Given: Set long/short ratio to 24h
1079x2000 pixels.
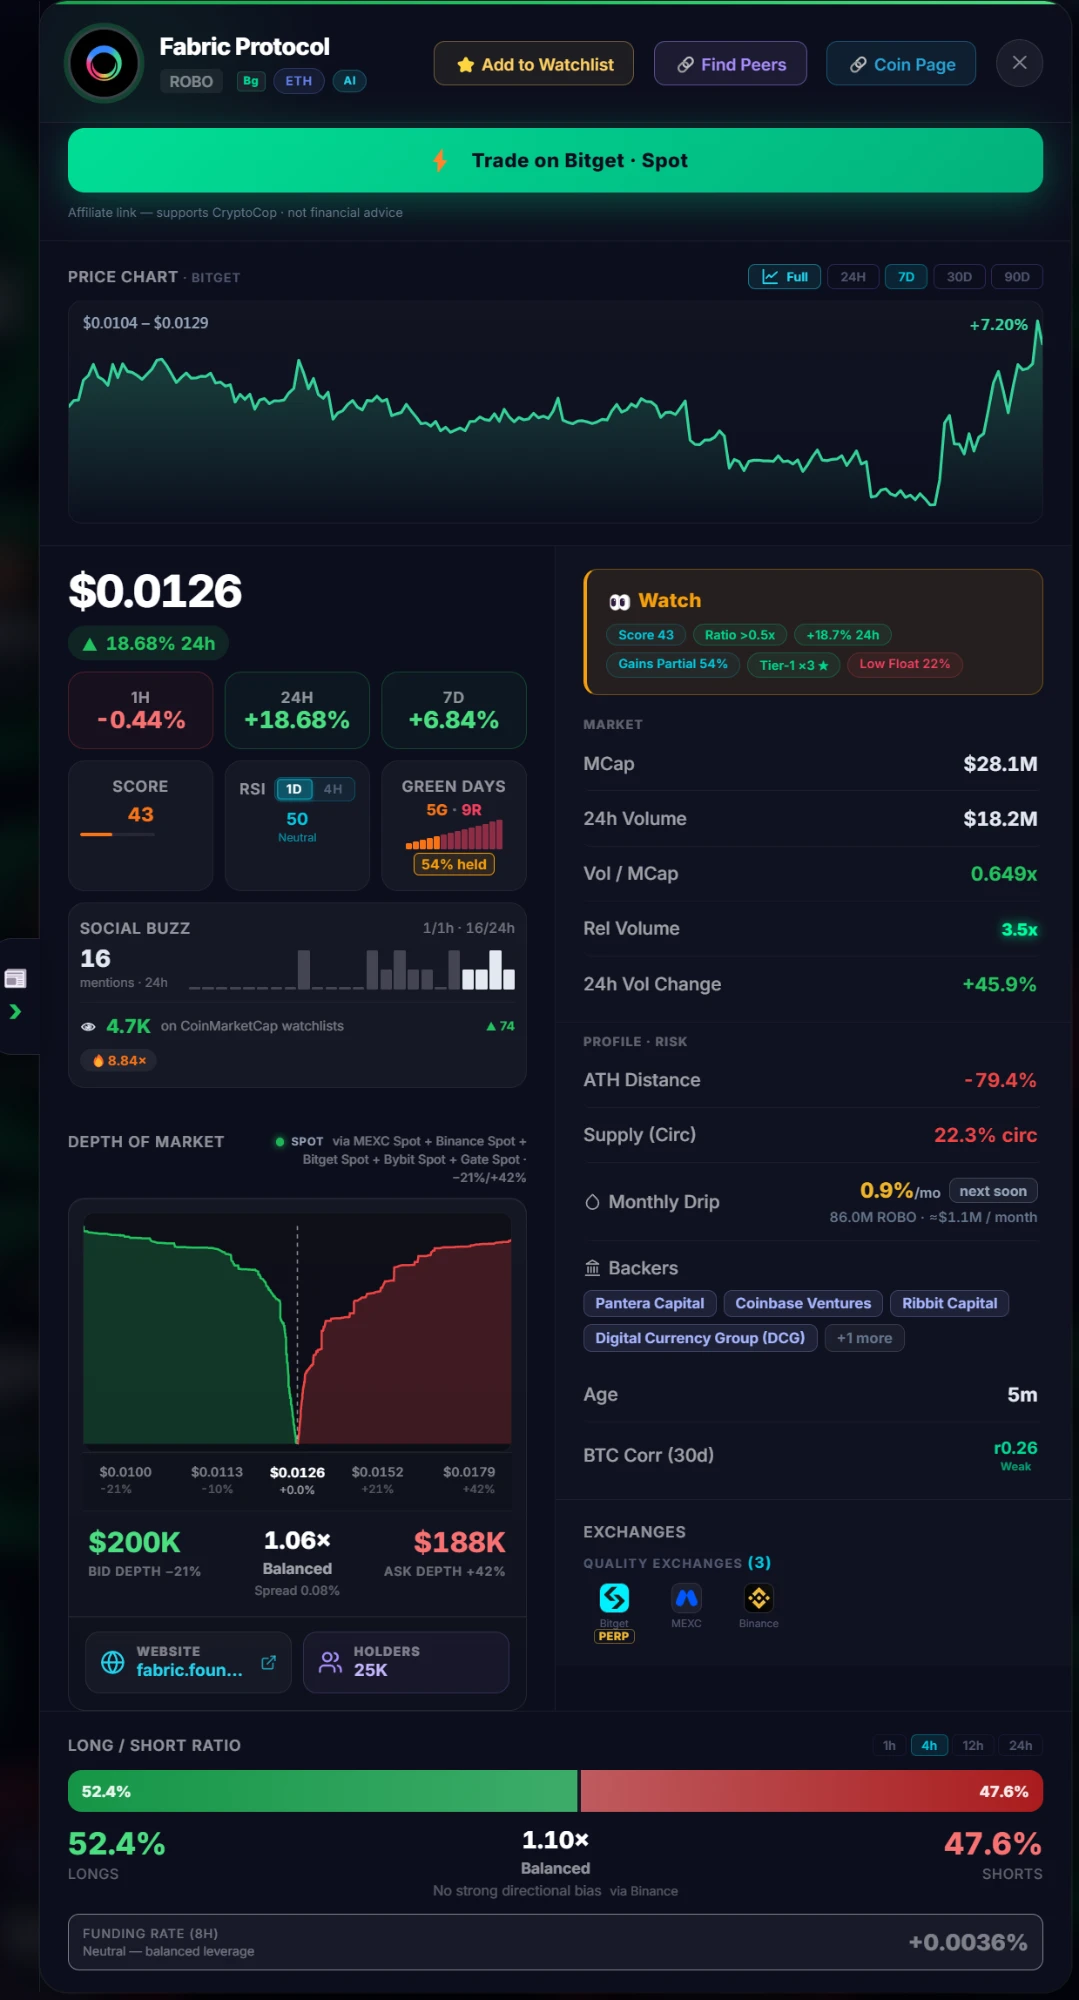Looking at the screenshot, I should 1020,1745.
